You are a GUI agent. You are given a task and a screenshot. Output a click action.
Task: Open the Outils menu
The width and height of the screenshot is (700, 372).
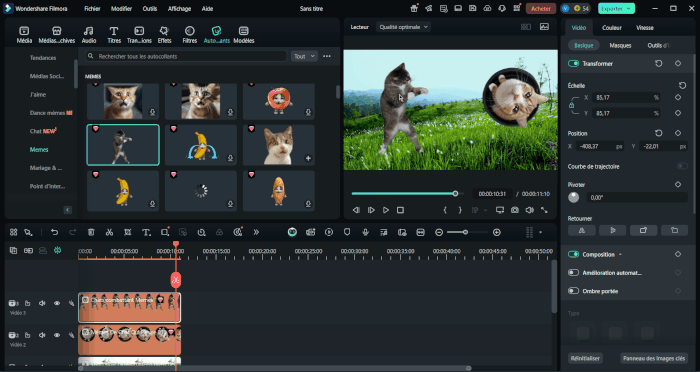tap(150, 8)
